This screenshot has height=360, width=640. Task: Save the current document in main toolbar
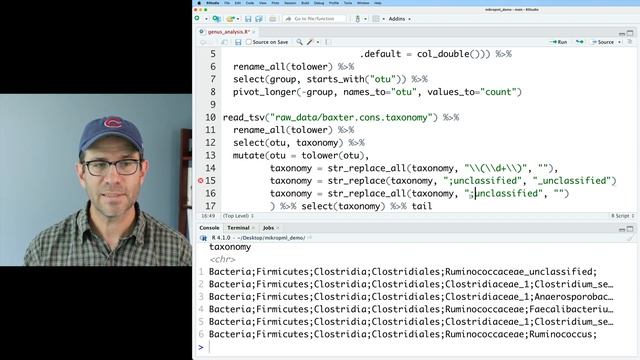[248, 19]
